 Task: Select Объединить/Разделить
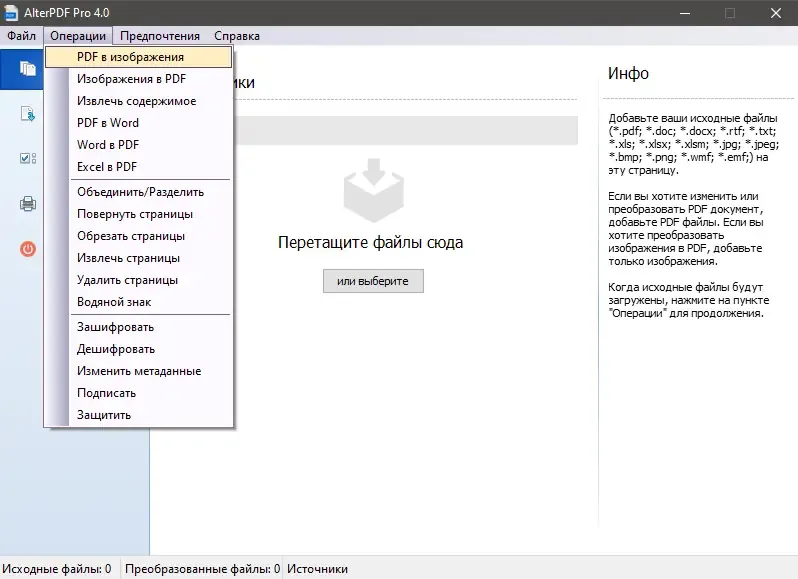(x=138, y=192)
